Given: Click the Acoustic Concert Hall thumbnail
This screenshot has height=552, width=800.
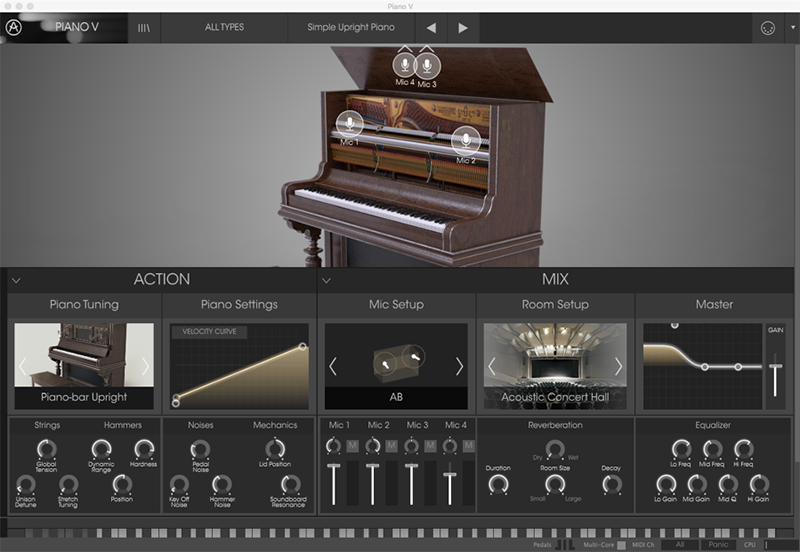Looking at the screenshot, I should click(x=555, y=366).
